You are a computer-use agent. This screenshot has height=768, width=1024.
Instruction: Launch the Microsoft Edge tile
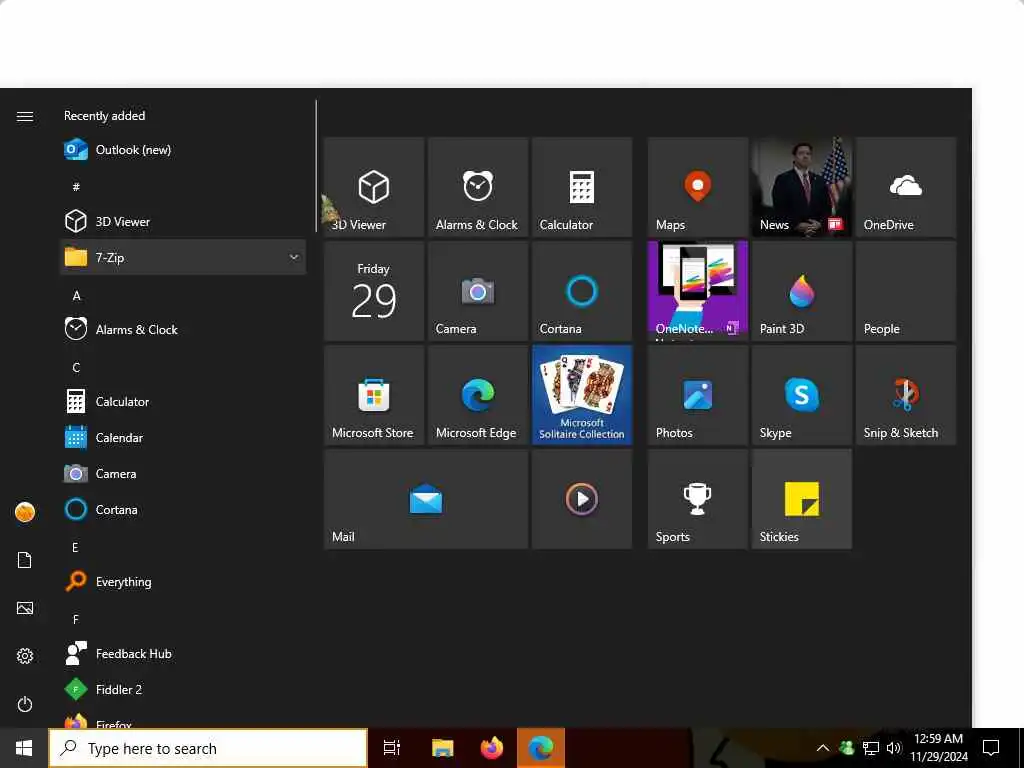(477, 395)
